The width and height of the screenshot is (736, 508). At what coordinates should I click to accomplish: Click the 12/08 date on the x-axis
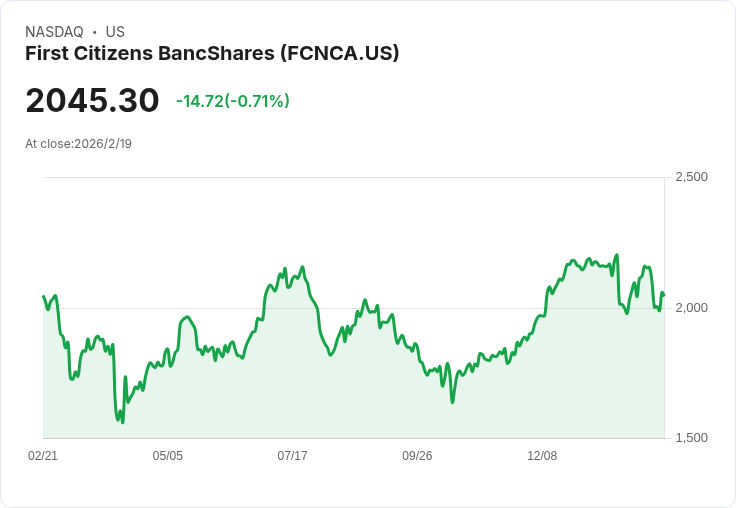(x=542, y=456)
